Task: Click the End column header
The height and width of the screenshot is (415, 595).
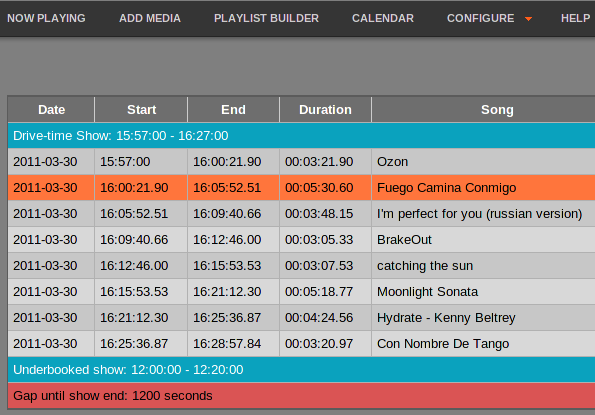Action: [233, 110]
